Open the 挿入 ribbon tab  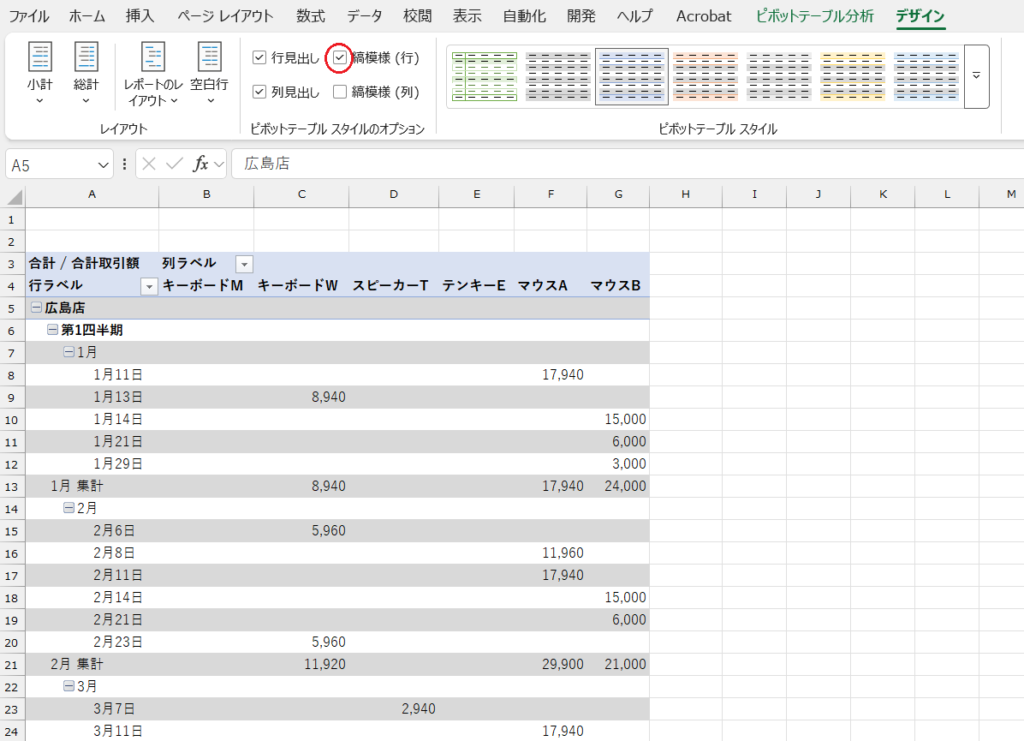140,16
